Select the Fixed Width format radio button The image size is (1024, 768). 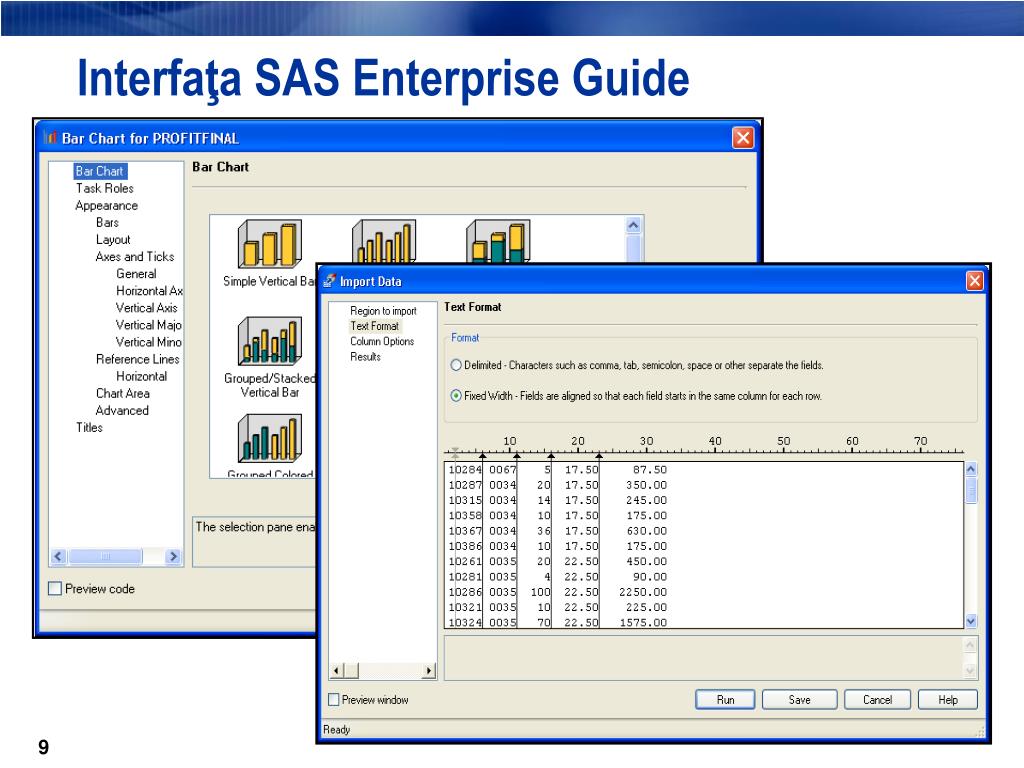[456, 396]
